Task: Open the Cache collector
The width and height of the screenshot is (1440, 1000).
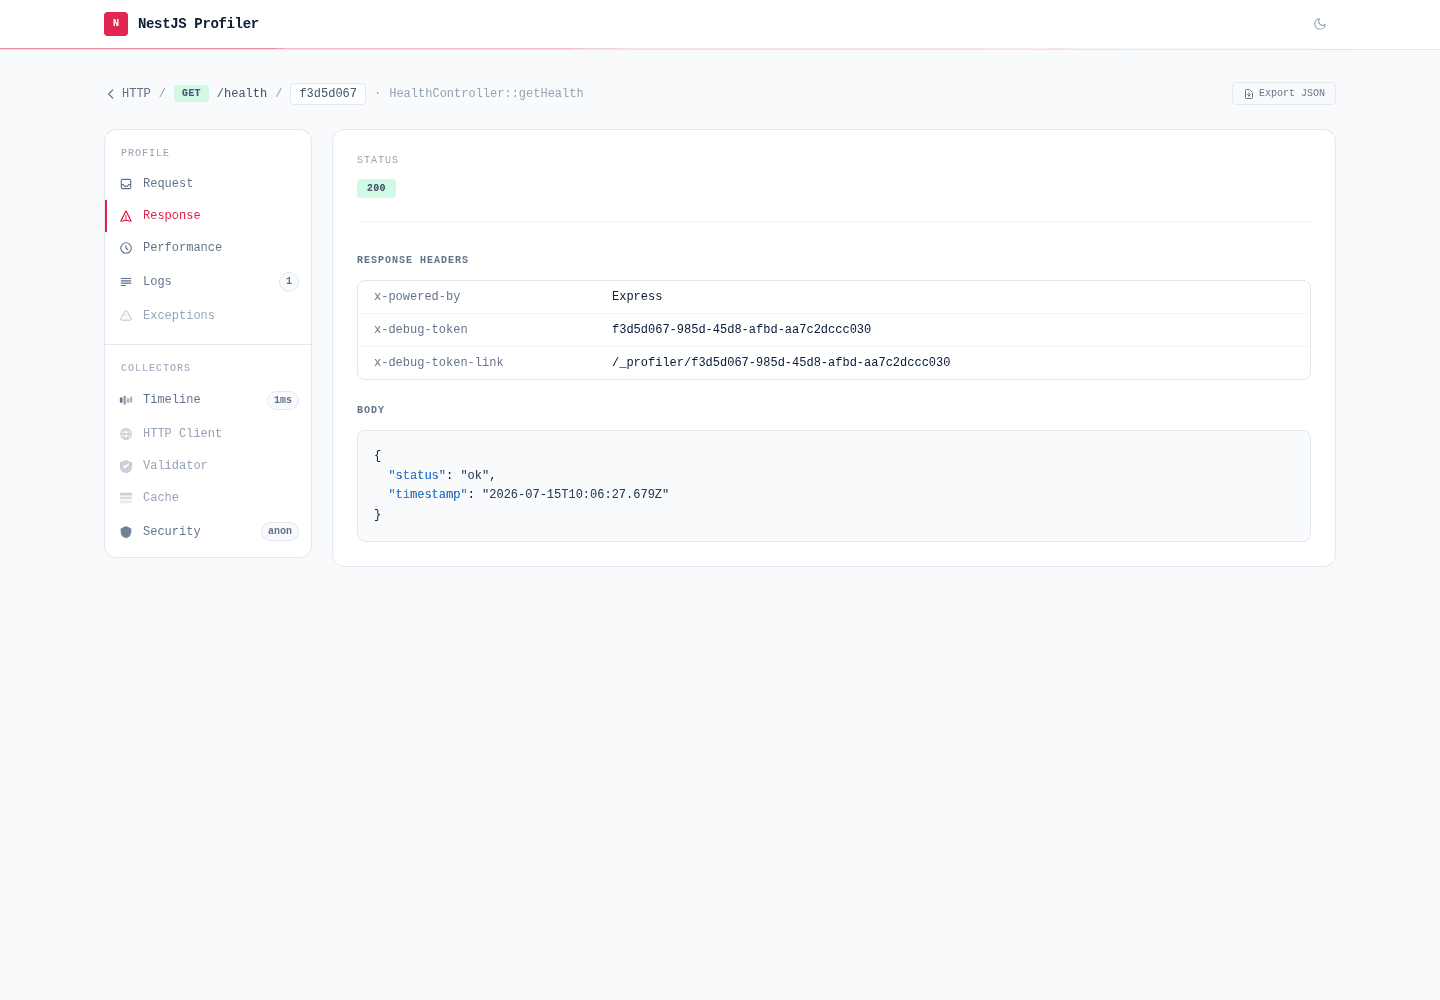Action: 208,498
